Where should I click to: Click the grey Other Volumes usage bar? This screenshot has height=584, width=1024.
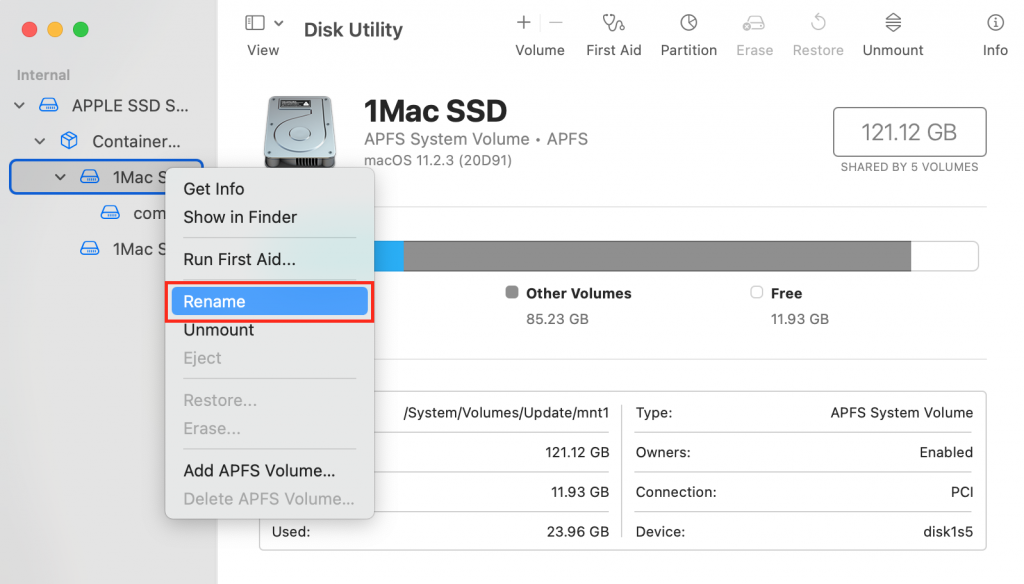pos(657,255)
